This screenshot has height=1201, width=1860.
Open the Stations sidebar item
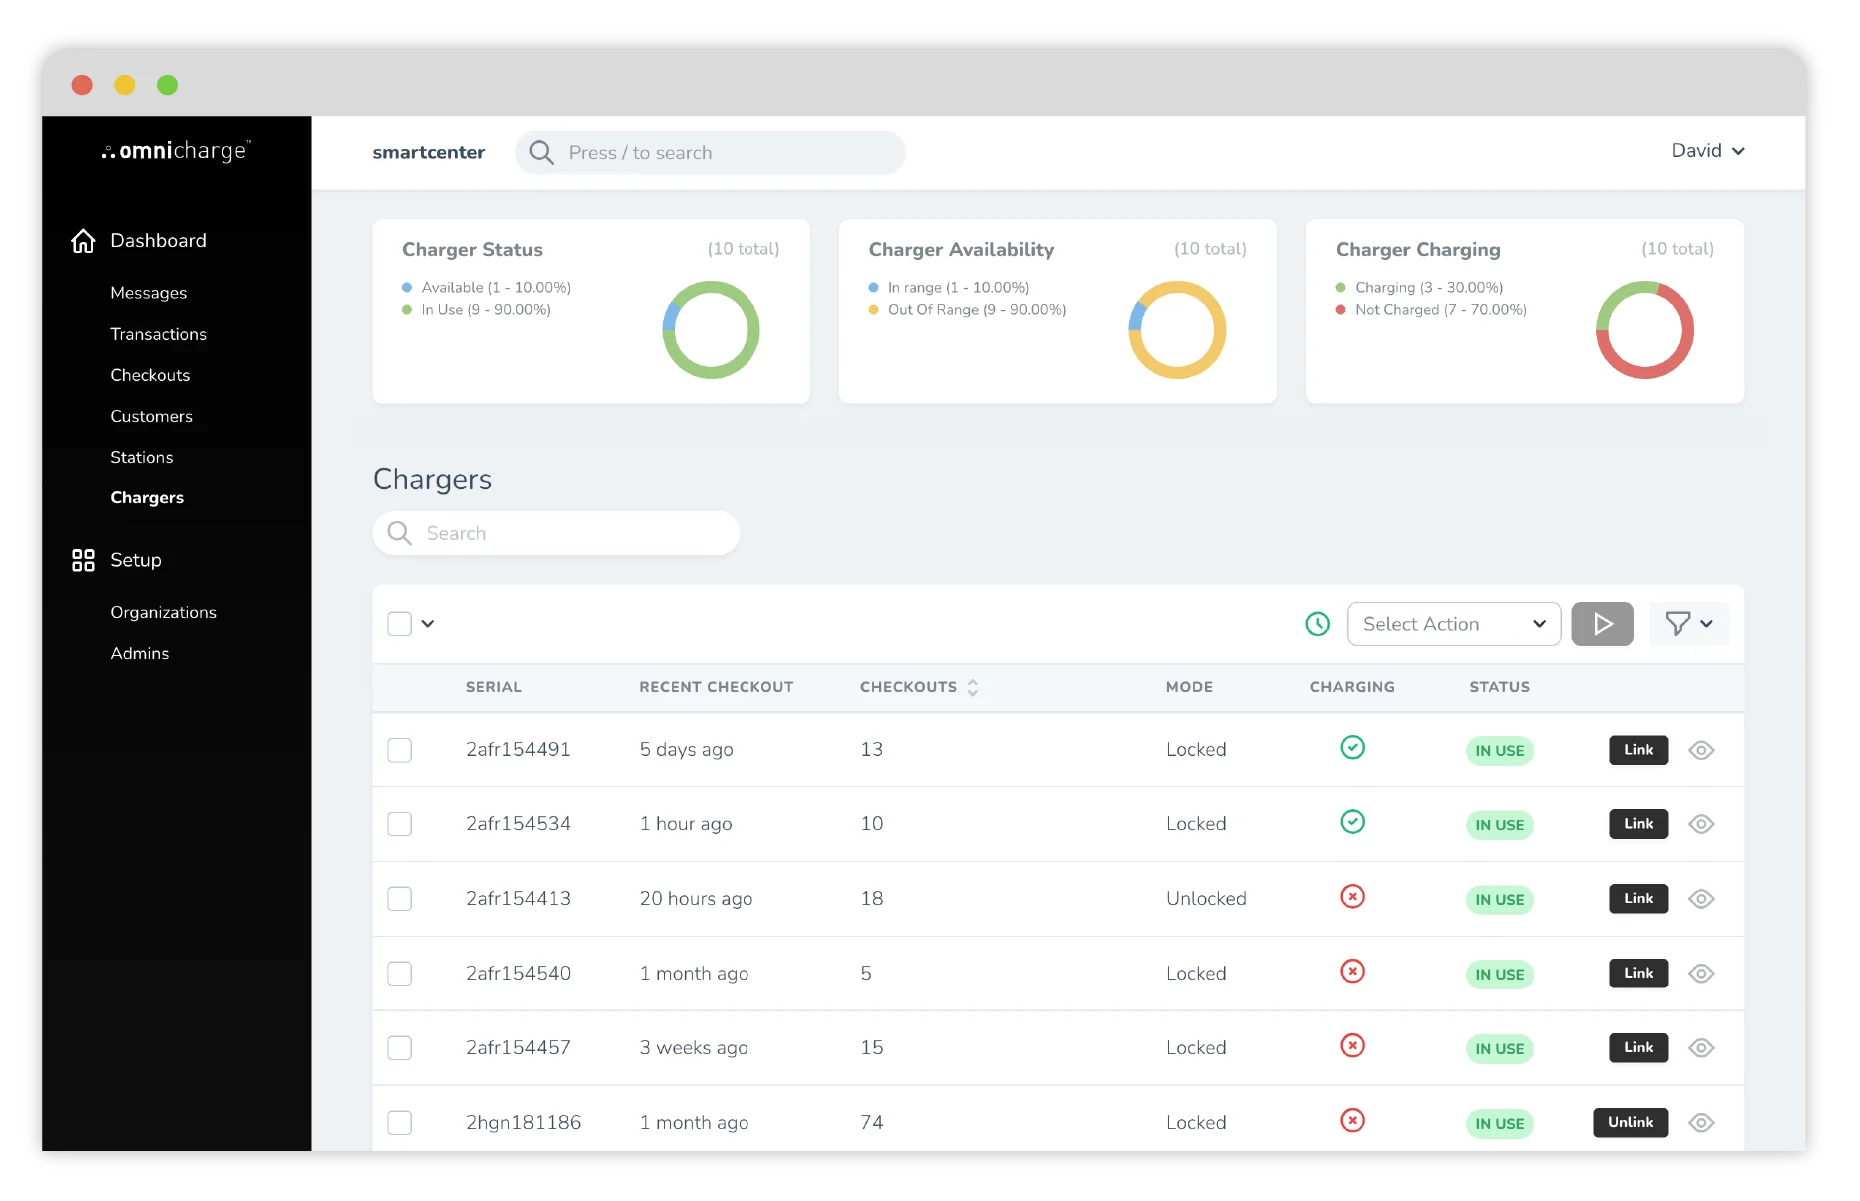(141, 457)
